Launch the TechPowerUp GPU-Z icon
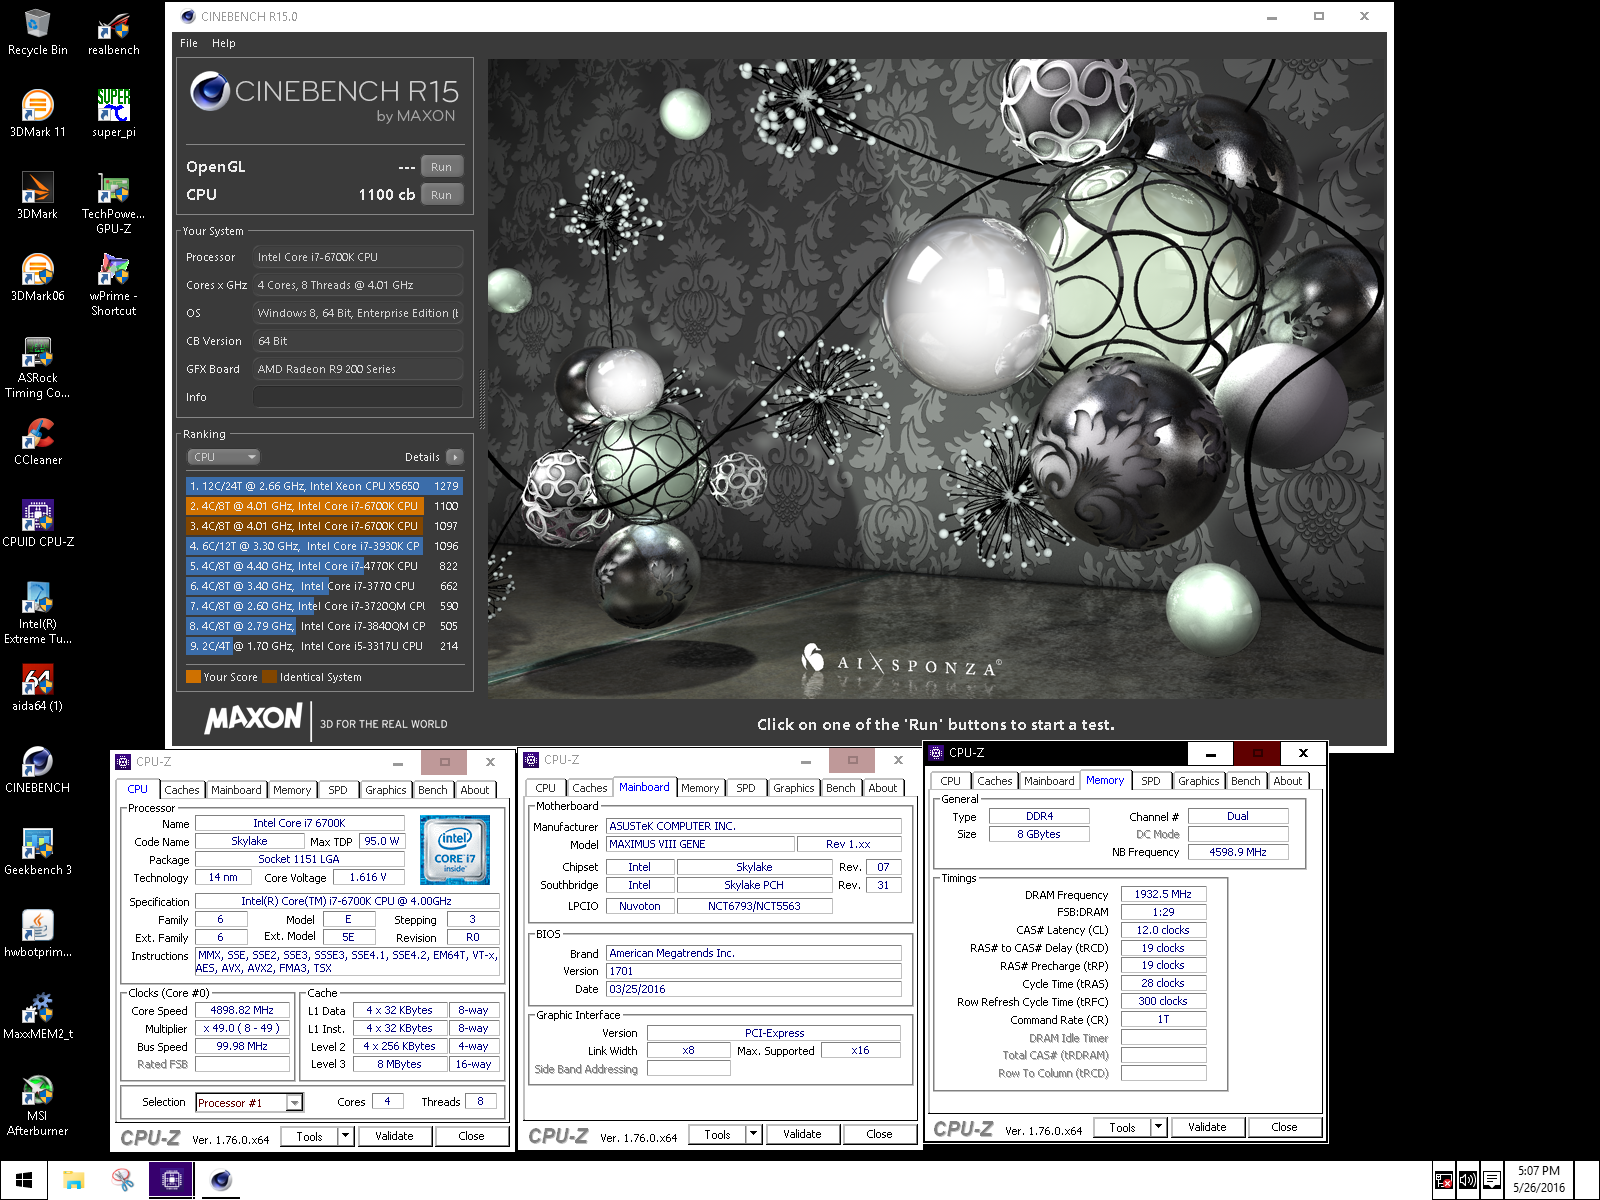The width and height of the screenshot is (1600, 1200). 114,204
